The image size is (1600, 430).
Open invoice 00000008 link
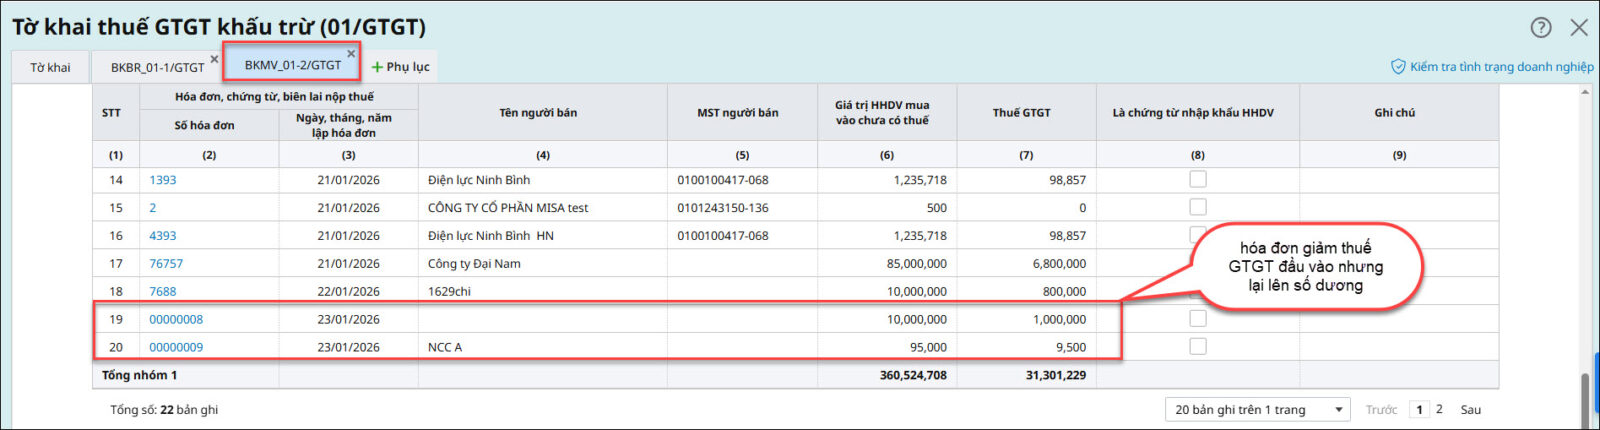[176, 320]
